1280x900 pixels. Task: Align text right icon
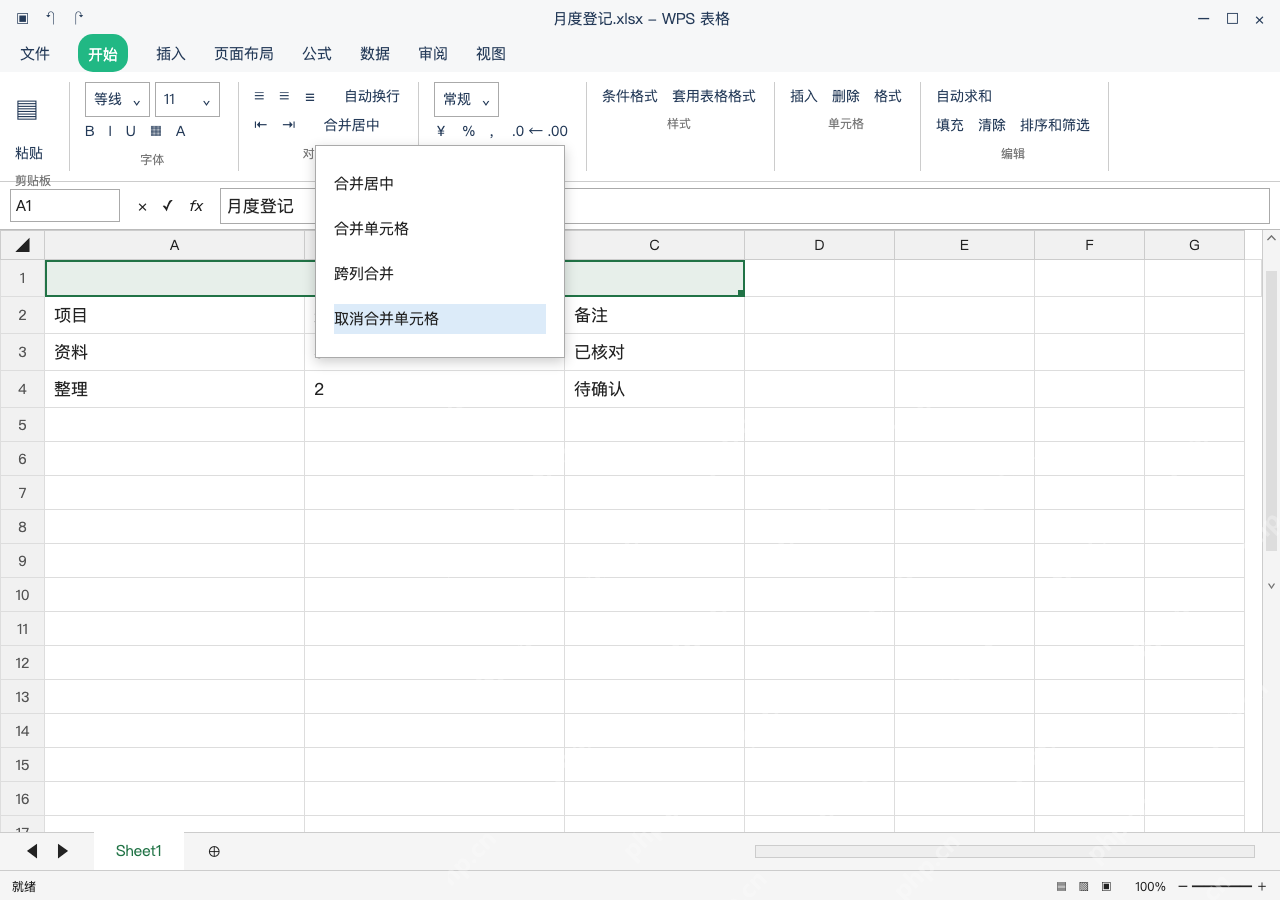[x=310, y=96]
